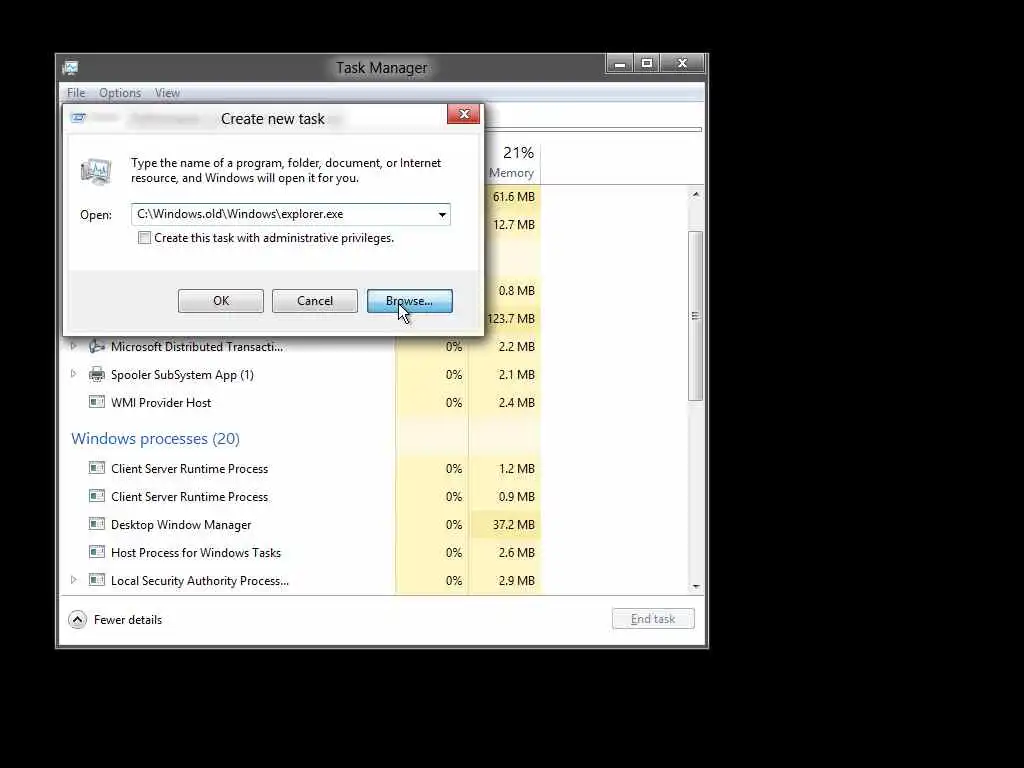The height and width of the screenshot is (768, 1024).
Task: Select the Local Security Authority Process... name
Action: pos(200,581)
